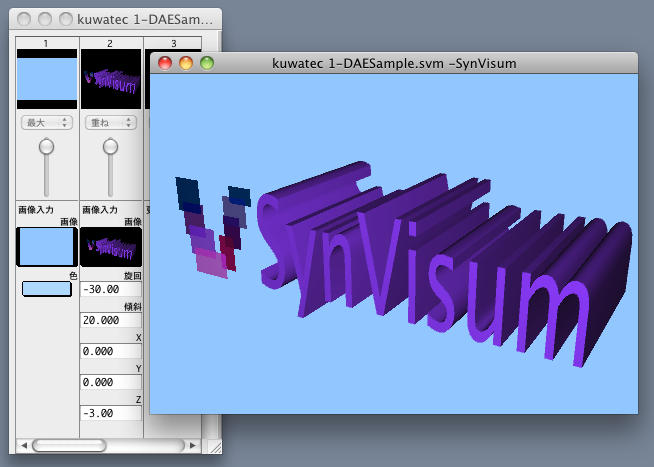Click the channel 1 preview thumbnail
654x467 pixels.
[47, 80]
